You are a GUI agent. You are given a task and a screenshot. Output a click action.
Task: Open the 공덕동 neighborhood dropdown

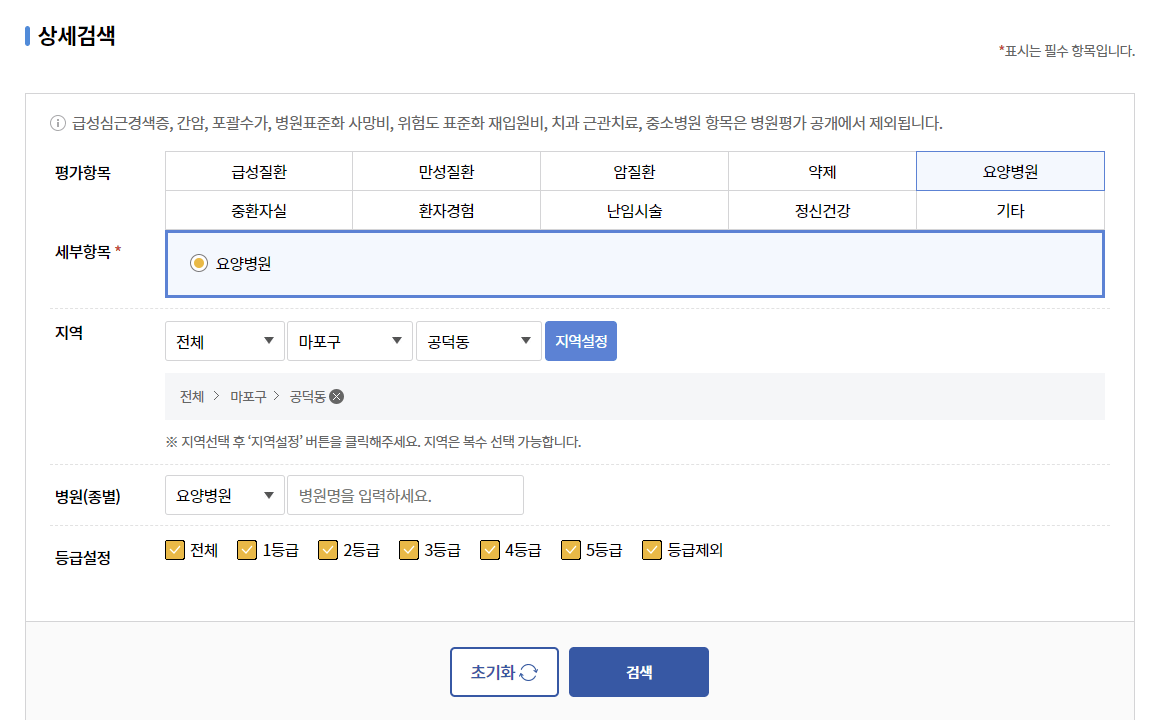tap(478, 340)
